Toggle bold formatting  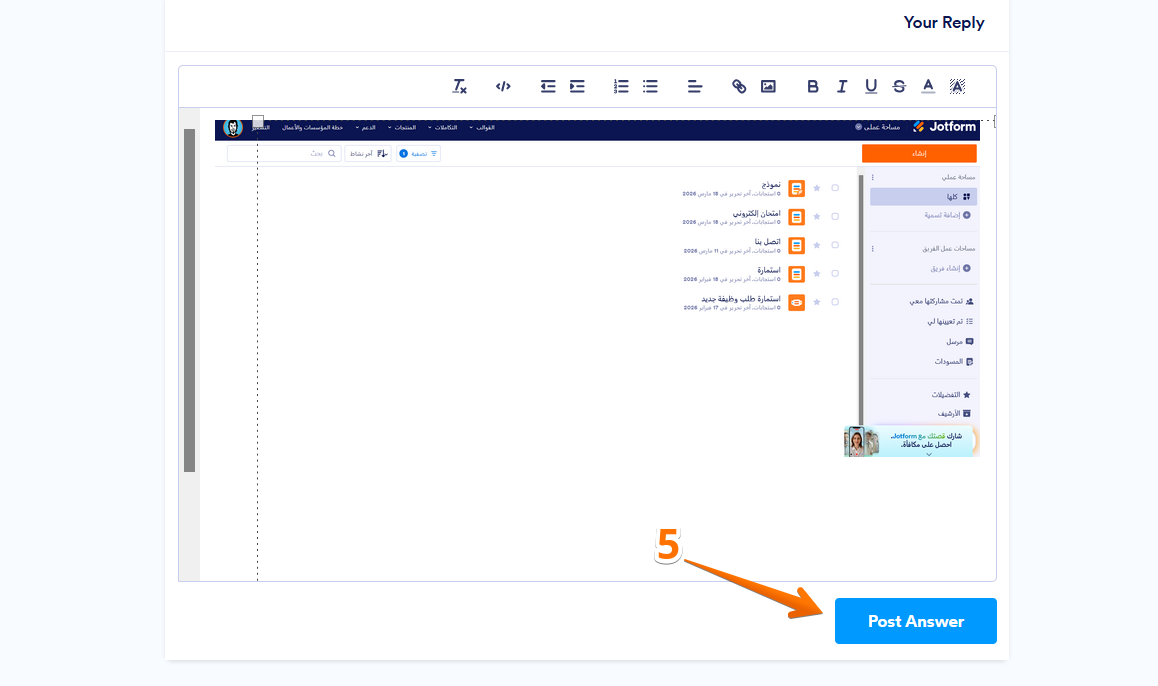pos(813,87)
